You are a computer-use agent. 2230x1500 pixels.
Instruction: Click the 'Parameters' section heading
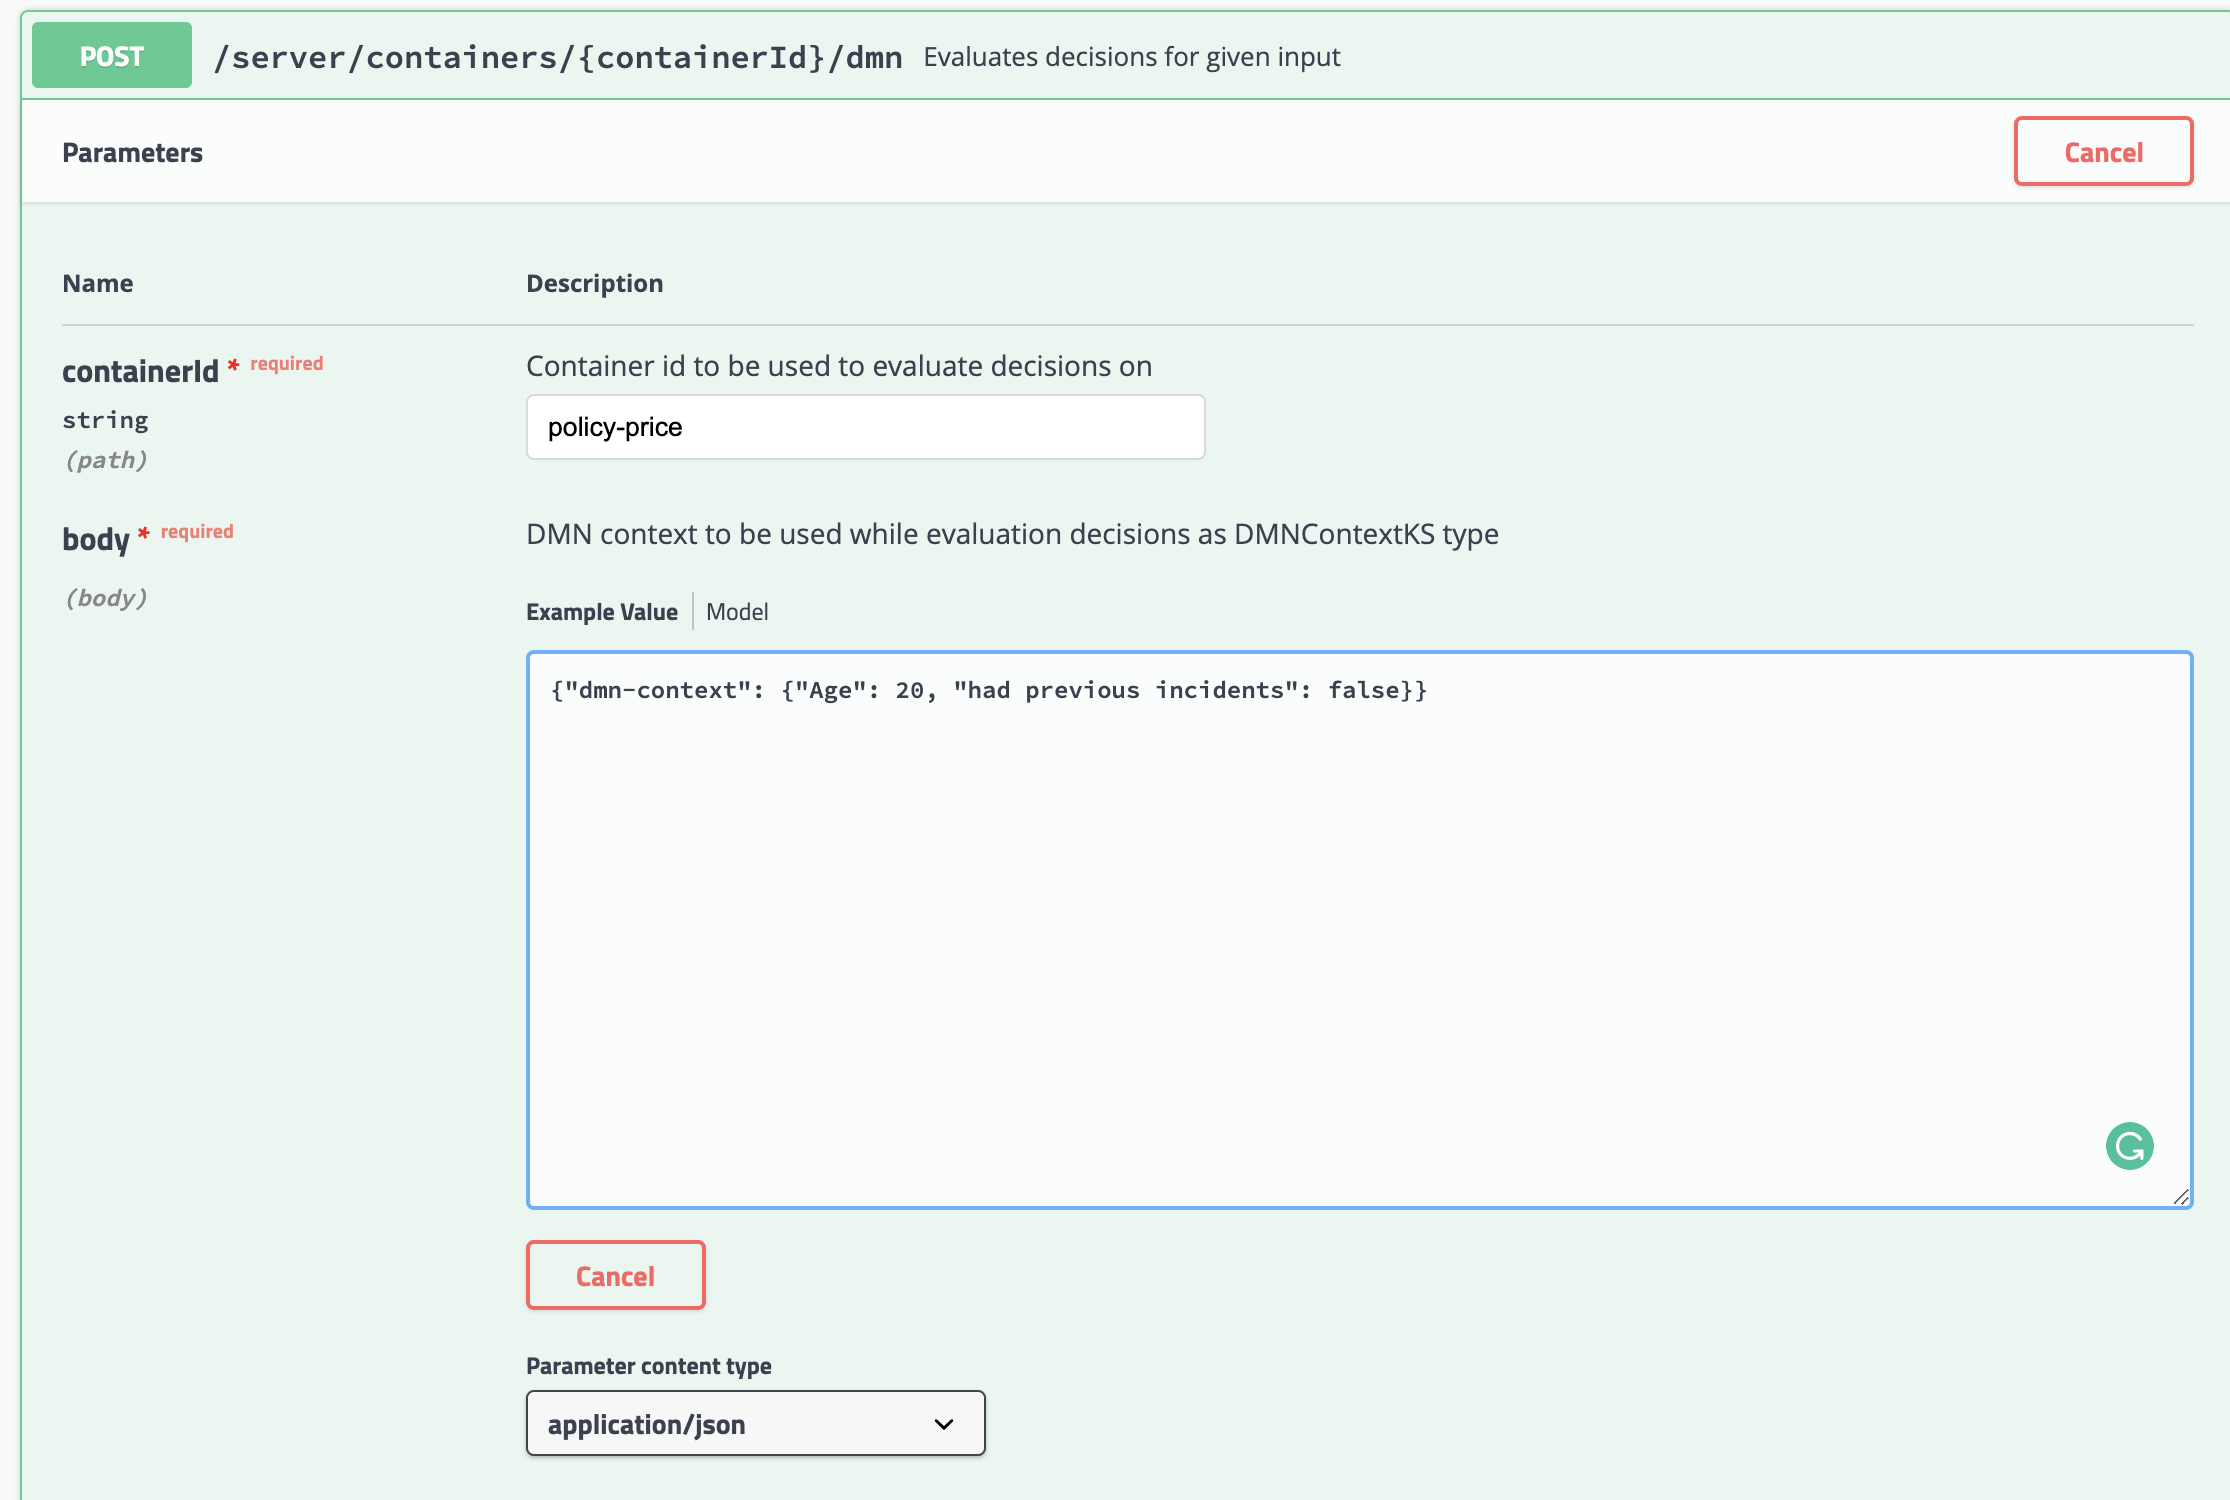132,153
